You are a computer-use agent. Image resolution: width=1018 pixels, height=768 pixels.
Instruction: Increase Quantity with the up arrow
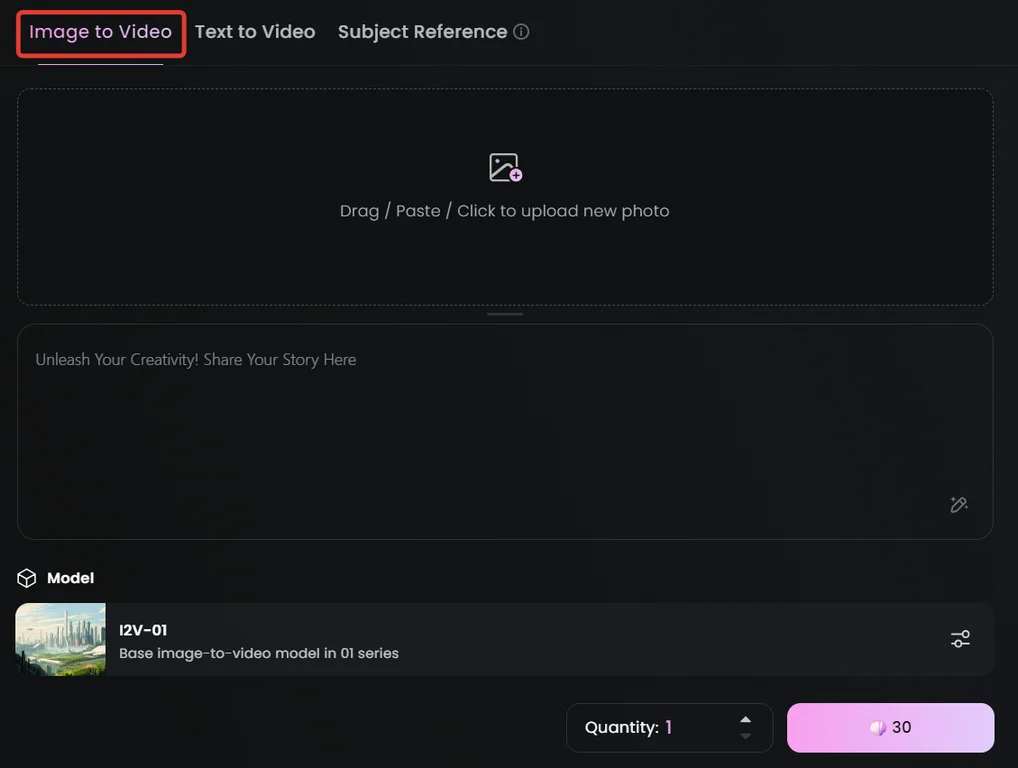[745, 719]
